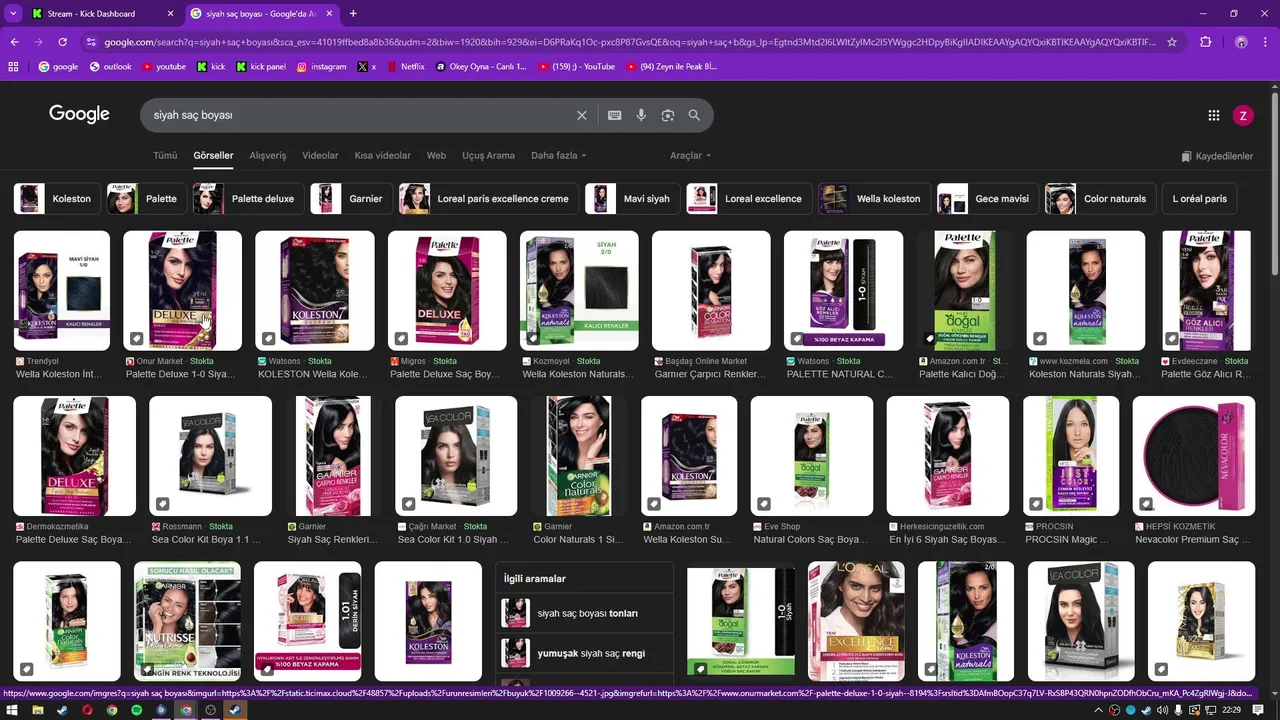Open the outlook bookmark
Screen dimensions: 1280x720
[x=111, y=67]
